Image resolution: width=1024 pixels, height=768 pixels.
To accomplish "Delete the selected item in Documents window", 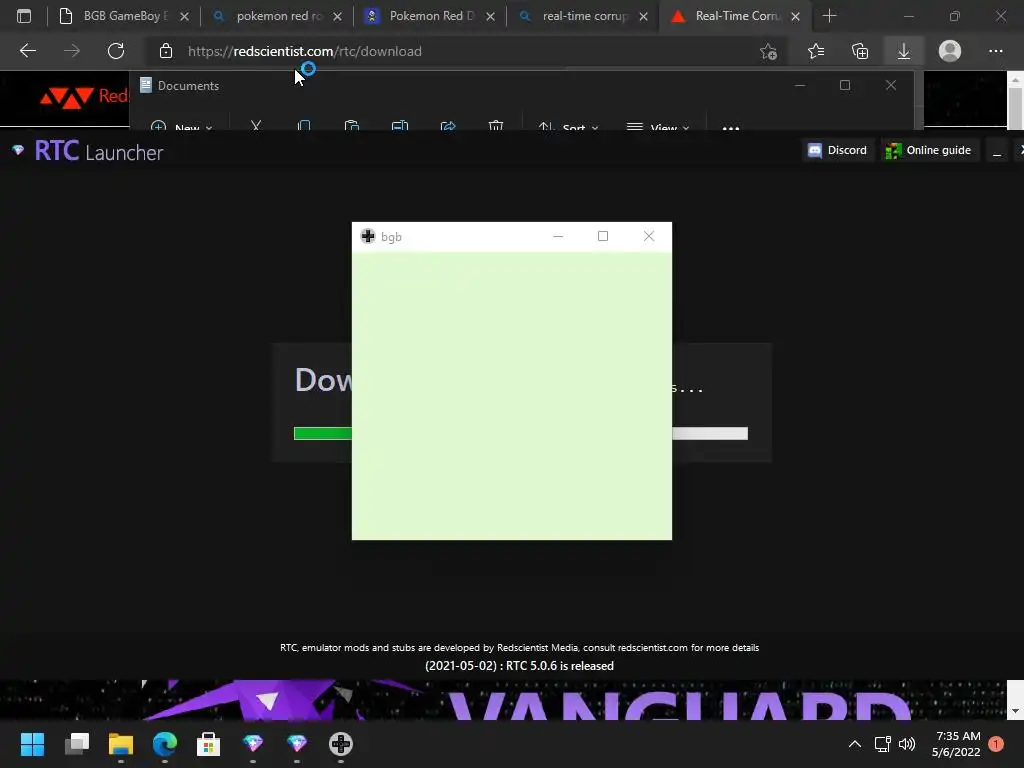I will point(496,125).
